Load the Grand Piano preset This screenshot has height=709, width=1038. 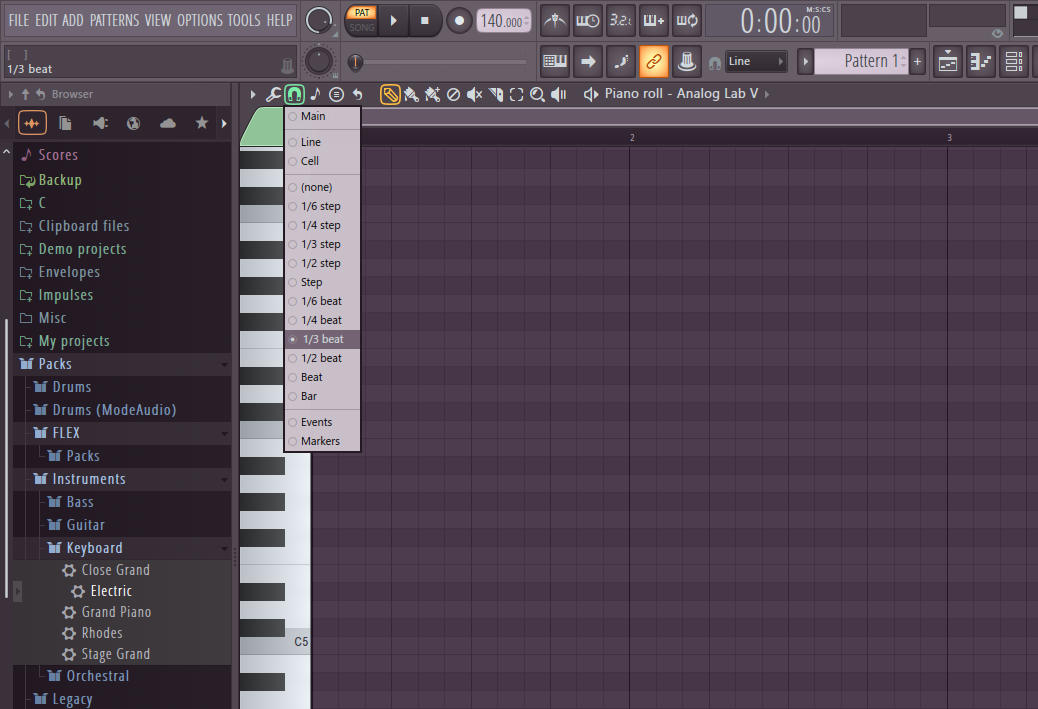(115, 612)
